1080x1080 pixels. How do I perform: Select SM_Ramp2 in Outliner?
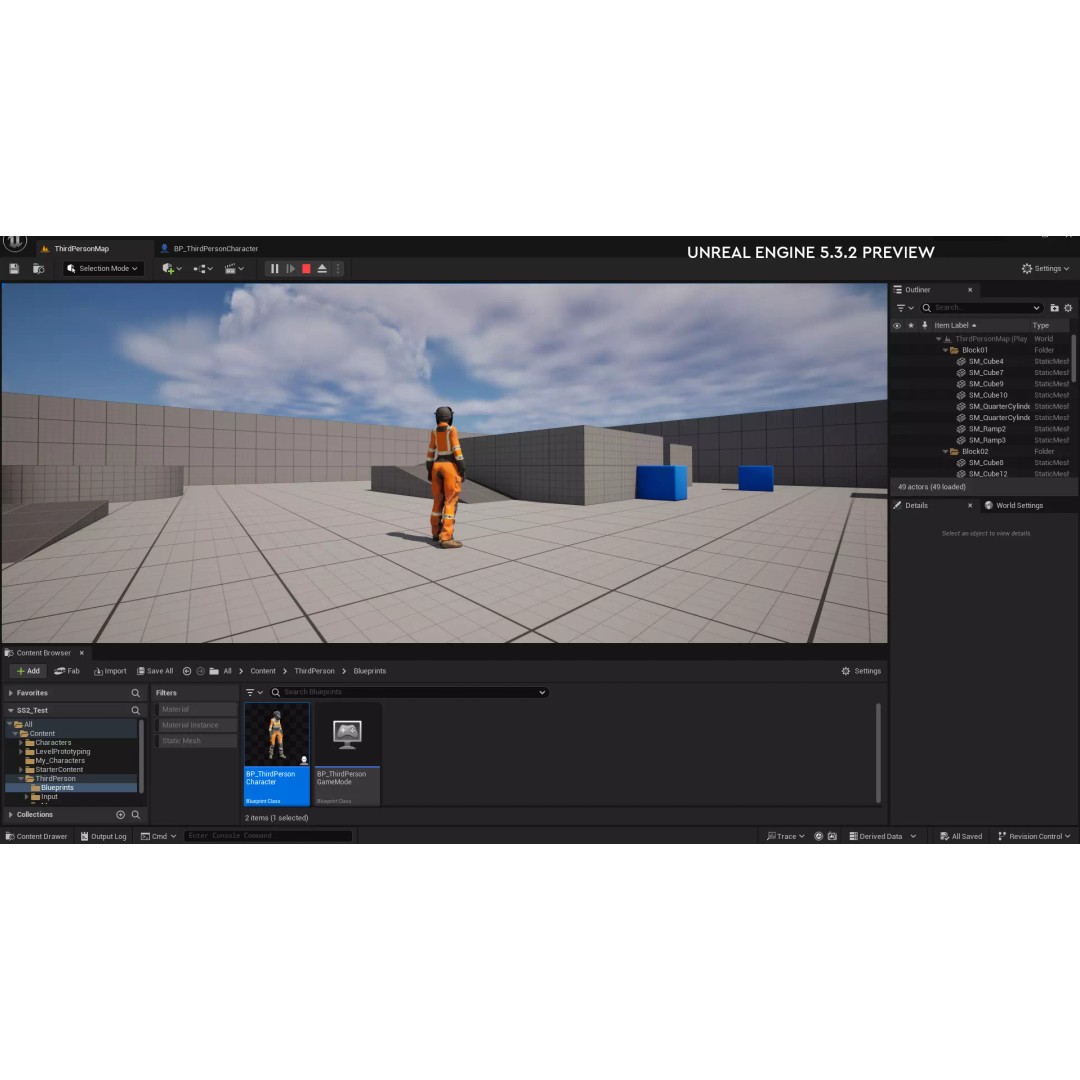[987, 429]
